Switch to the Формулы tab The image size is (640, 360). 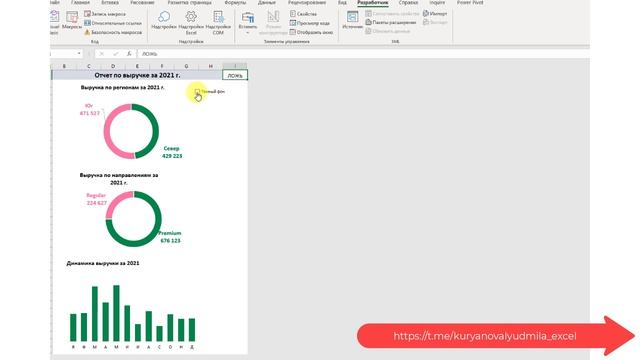(235, 3)
